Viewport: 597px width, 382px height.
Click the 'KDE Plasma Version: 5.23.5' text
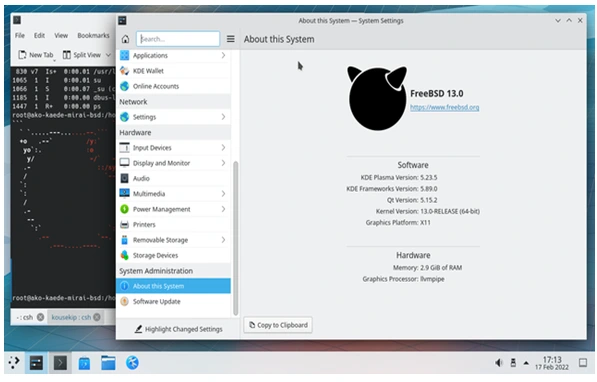coord(399,177)
